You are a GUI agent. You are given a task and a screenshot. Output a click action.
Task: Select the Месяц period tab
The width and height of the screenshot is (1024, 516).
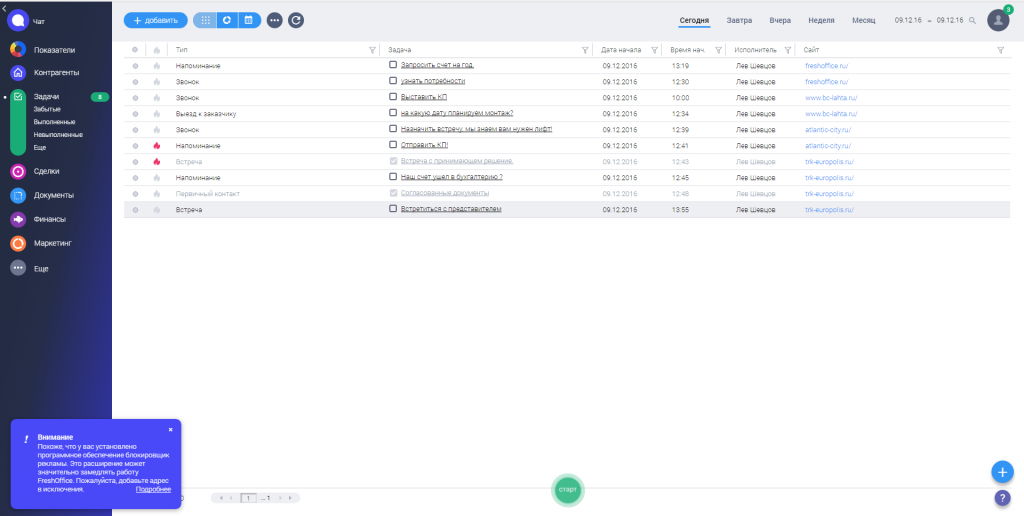(x=863, y=20)
